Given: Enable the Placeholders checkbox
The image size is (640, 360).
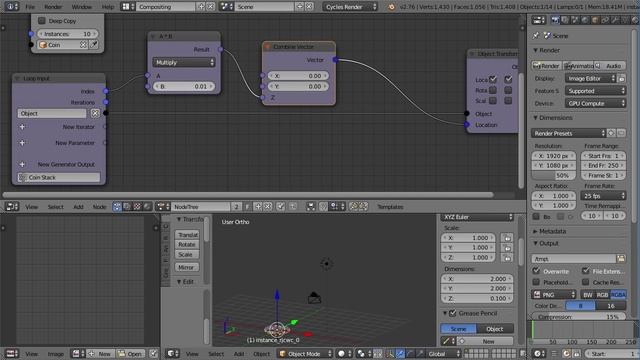Looking at the screenshot, I should pos(536,282).
